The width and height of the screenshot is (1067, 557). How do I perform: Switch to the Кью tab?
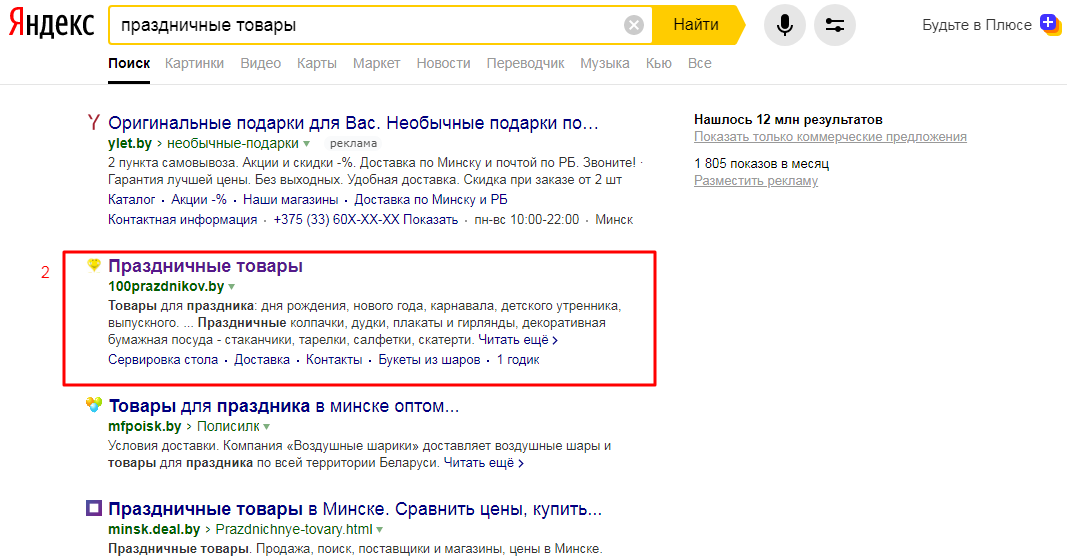click(659, 63)
